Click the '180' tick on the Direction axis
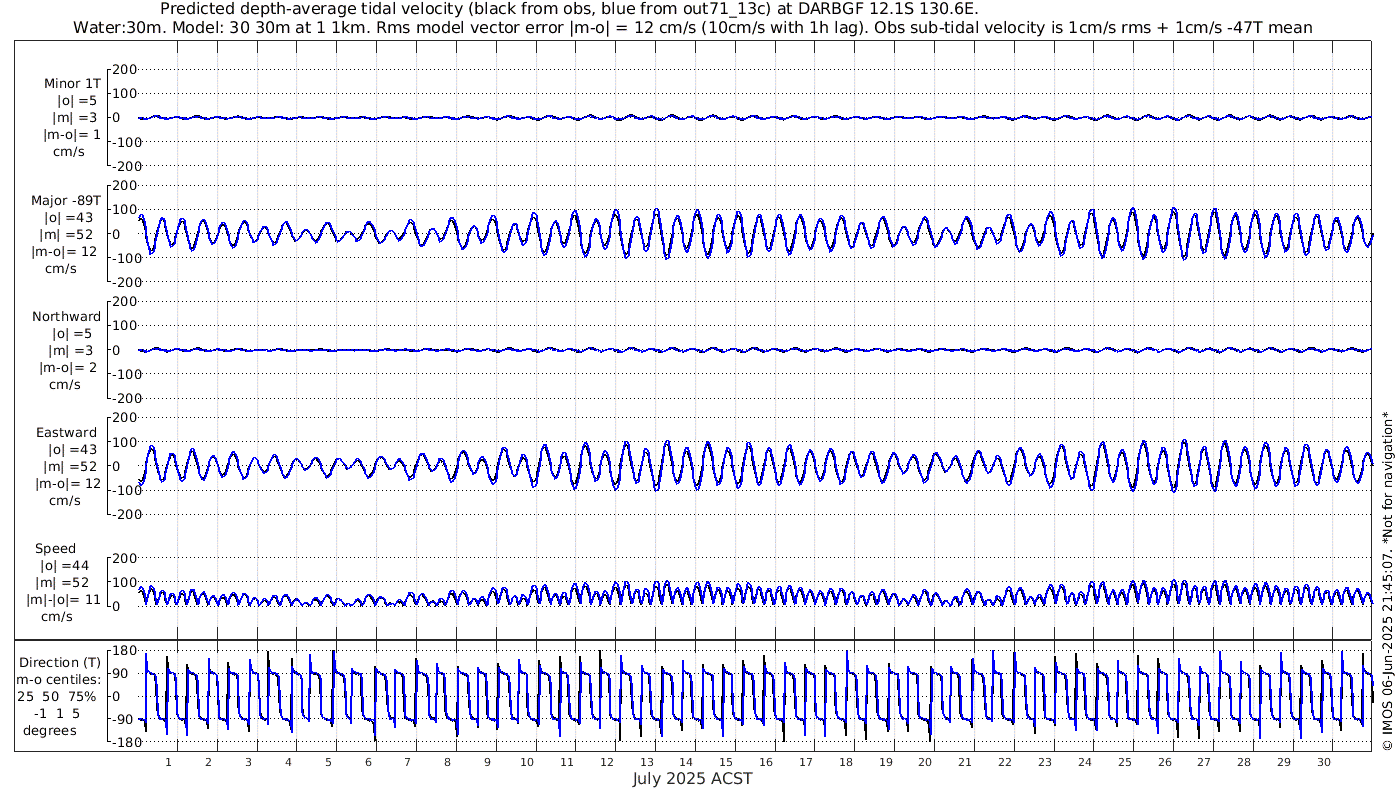This screenshot has height=800, width=1400. click(x=123, y=650)
